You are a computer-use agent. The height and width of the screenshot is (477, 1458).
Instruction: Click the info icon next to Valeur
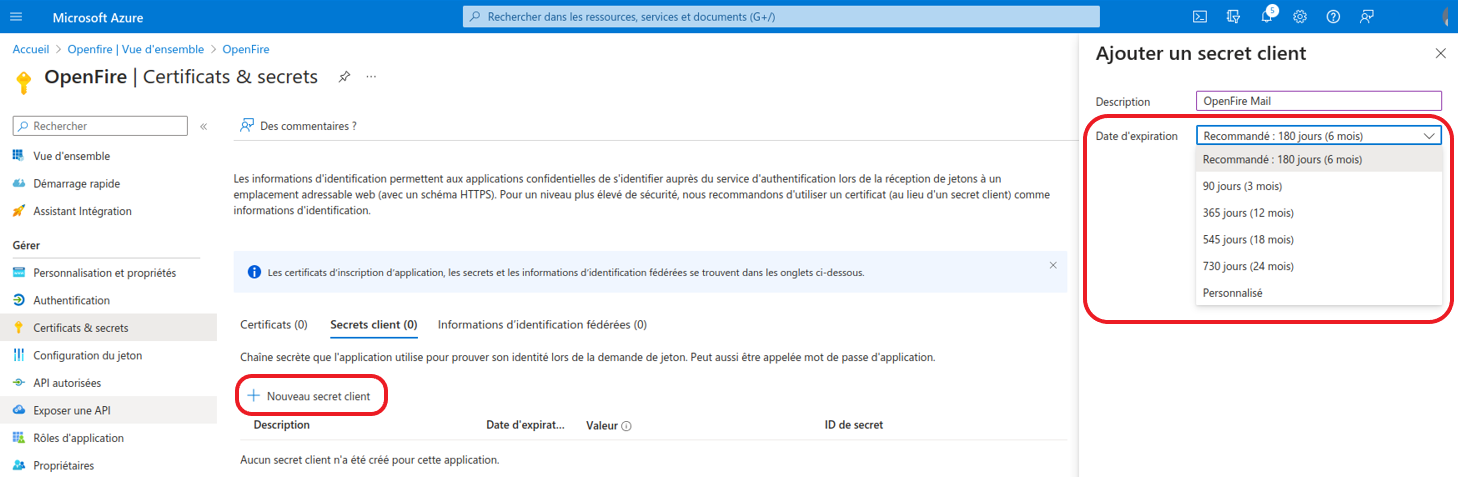626,426
